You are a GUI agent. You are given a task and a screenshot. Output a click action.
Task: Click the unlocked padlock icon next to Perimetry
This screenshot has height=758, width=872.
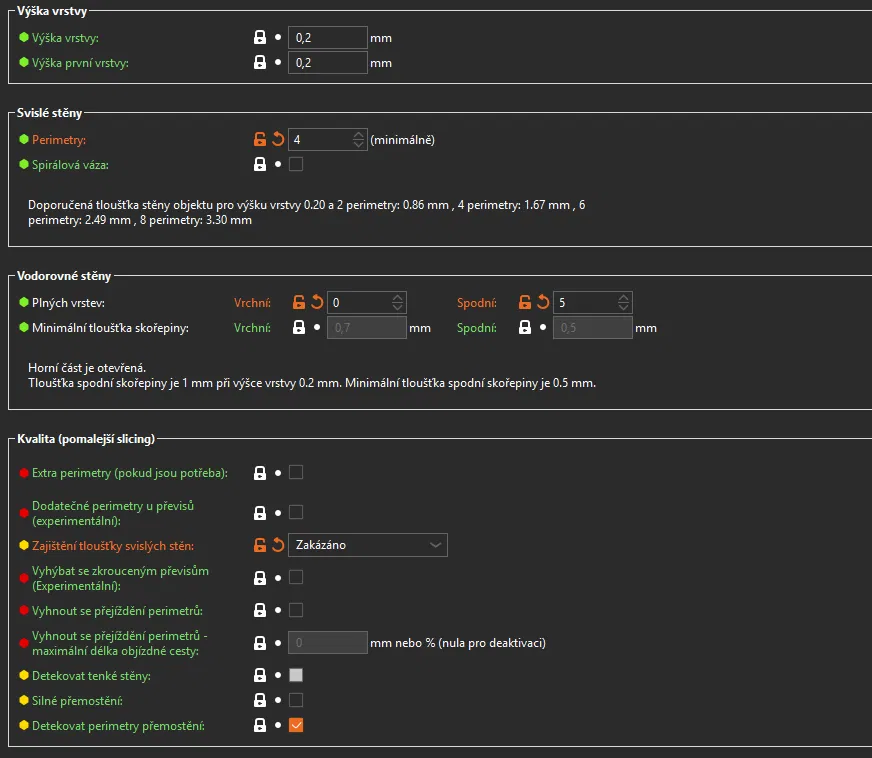(260, 140)
